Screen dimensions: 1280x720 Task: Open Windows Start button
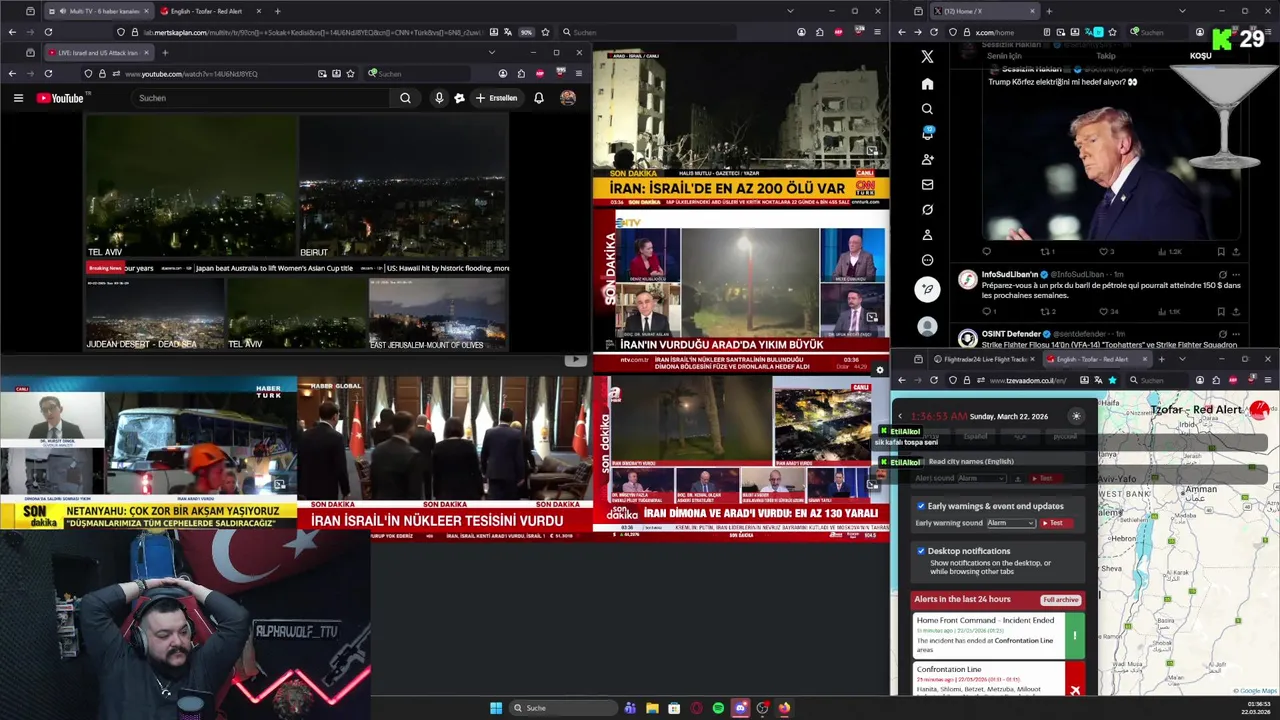coord(496,708)
